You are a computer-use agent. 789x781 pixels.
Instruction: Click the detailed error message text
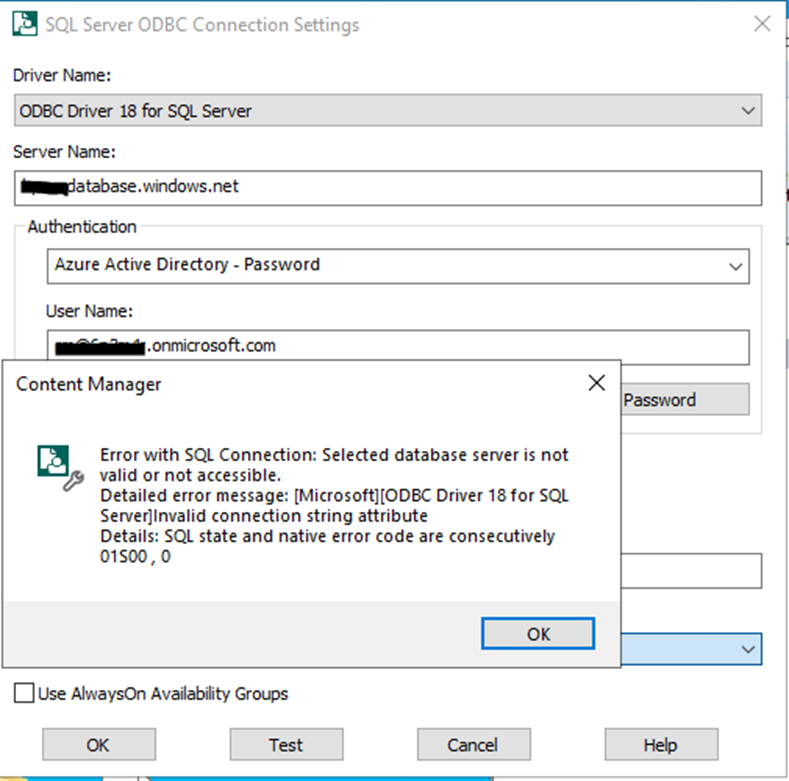(x=334, y=505)
